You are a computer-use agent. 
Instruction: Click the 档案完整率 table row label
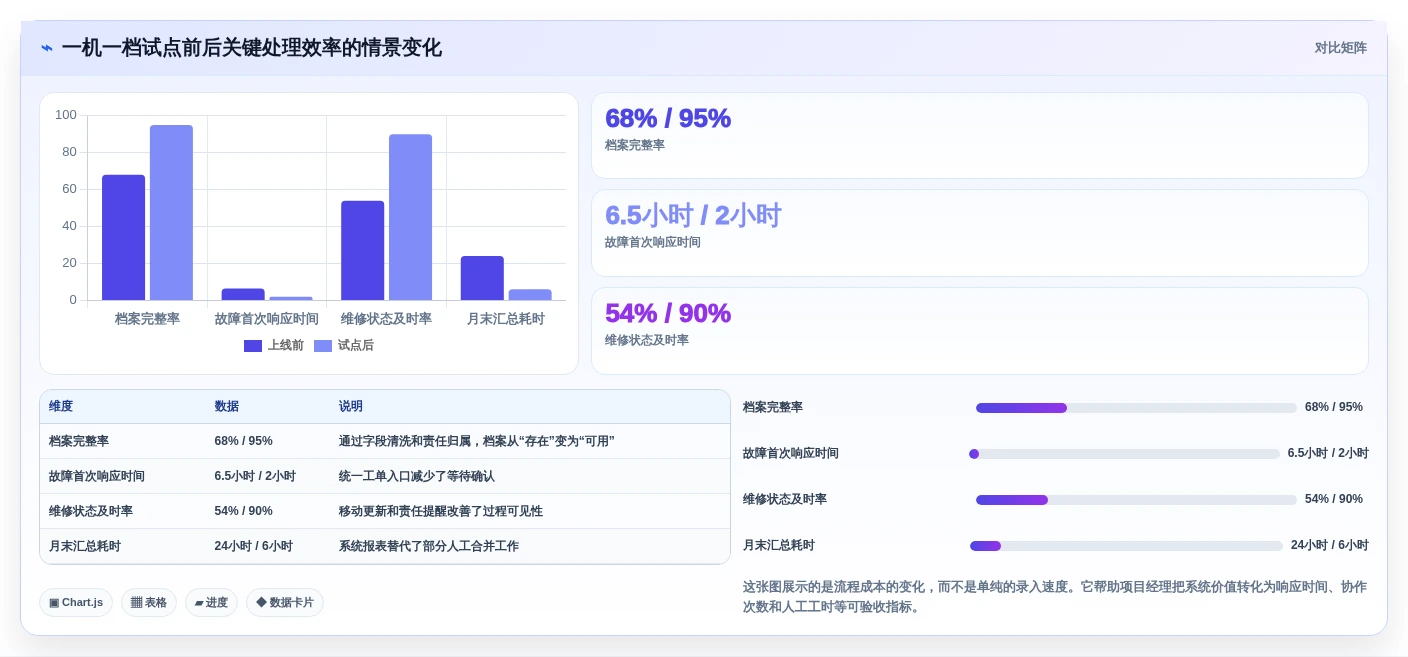(x=79, y=441)
